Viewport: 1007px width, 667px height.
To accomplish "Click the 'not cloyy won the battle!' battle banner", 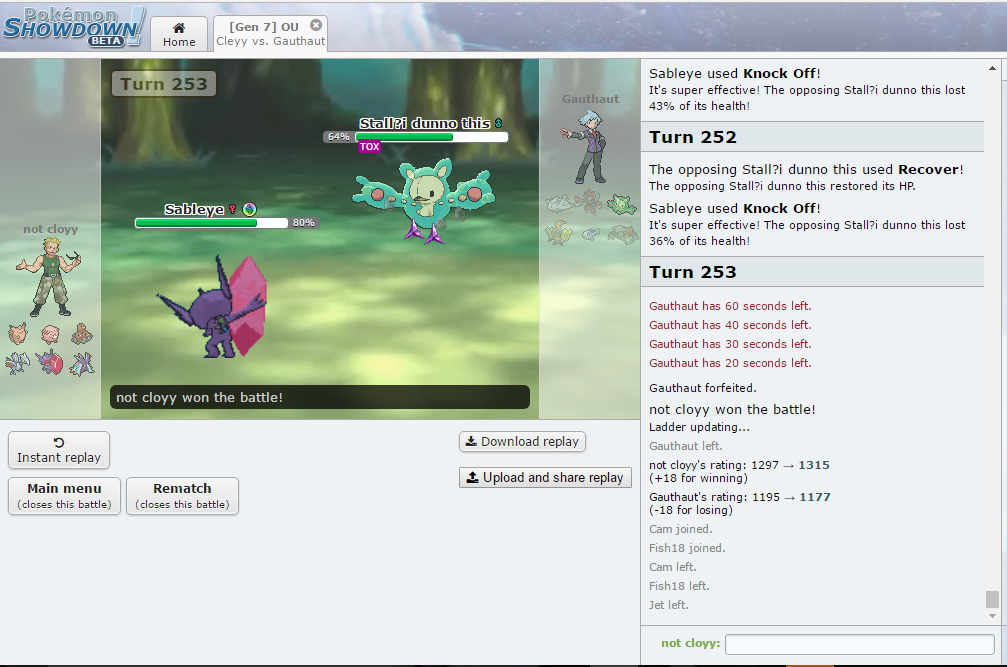I will (x=320, y=397).
